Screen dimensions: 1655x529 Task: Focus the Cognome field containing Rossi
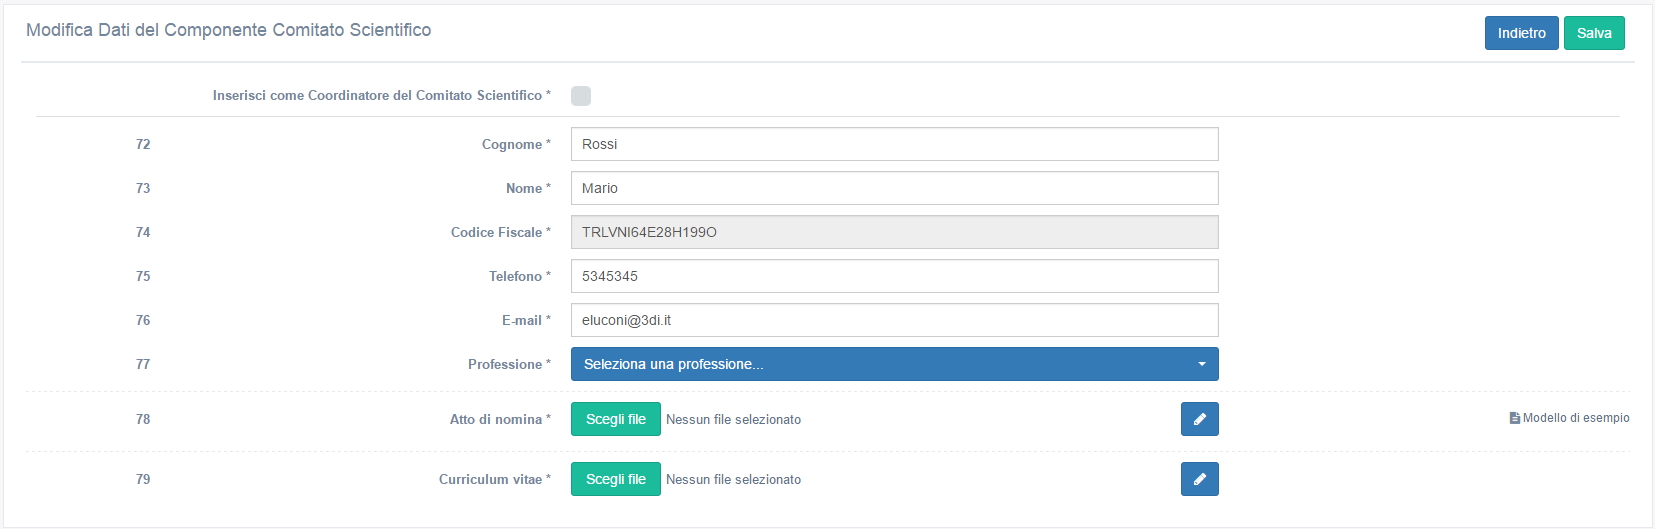pos(894,144)
